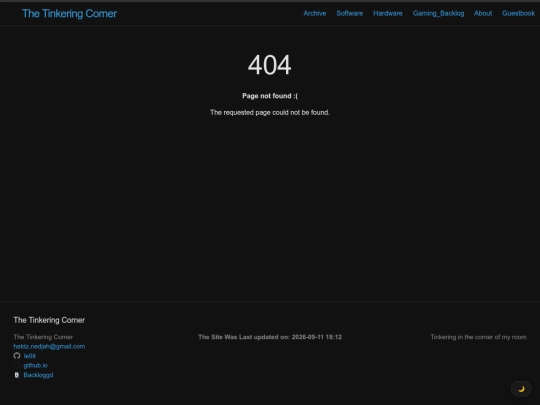The width and height of the screenshot is (540, 405).
Task: Visit the About page
Action: (x=483, y=13)
